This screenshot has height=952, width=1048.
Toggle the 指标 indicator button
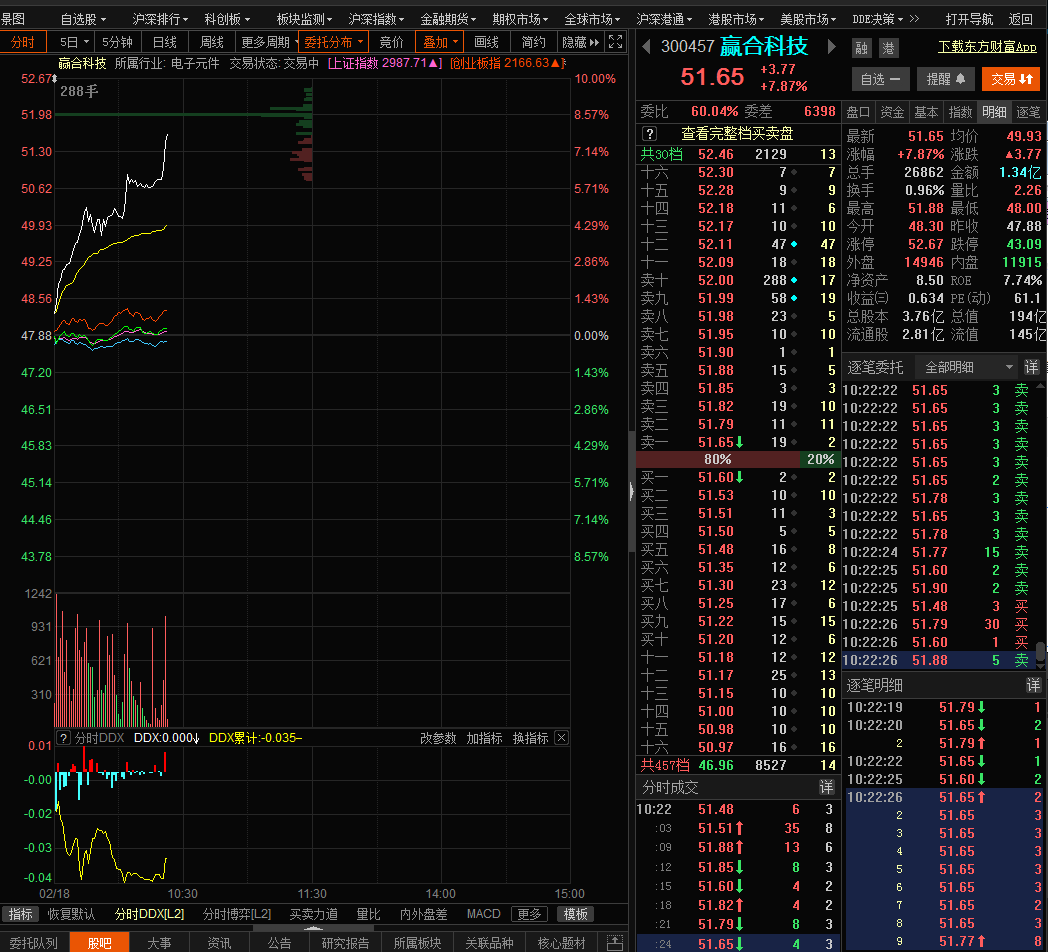20,914
